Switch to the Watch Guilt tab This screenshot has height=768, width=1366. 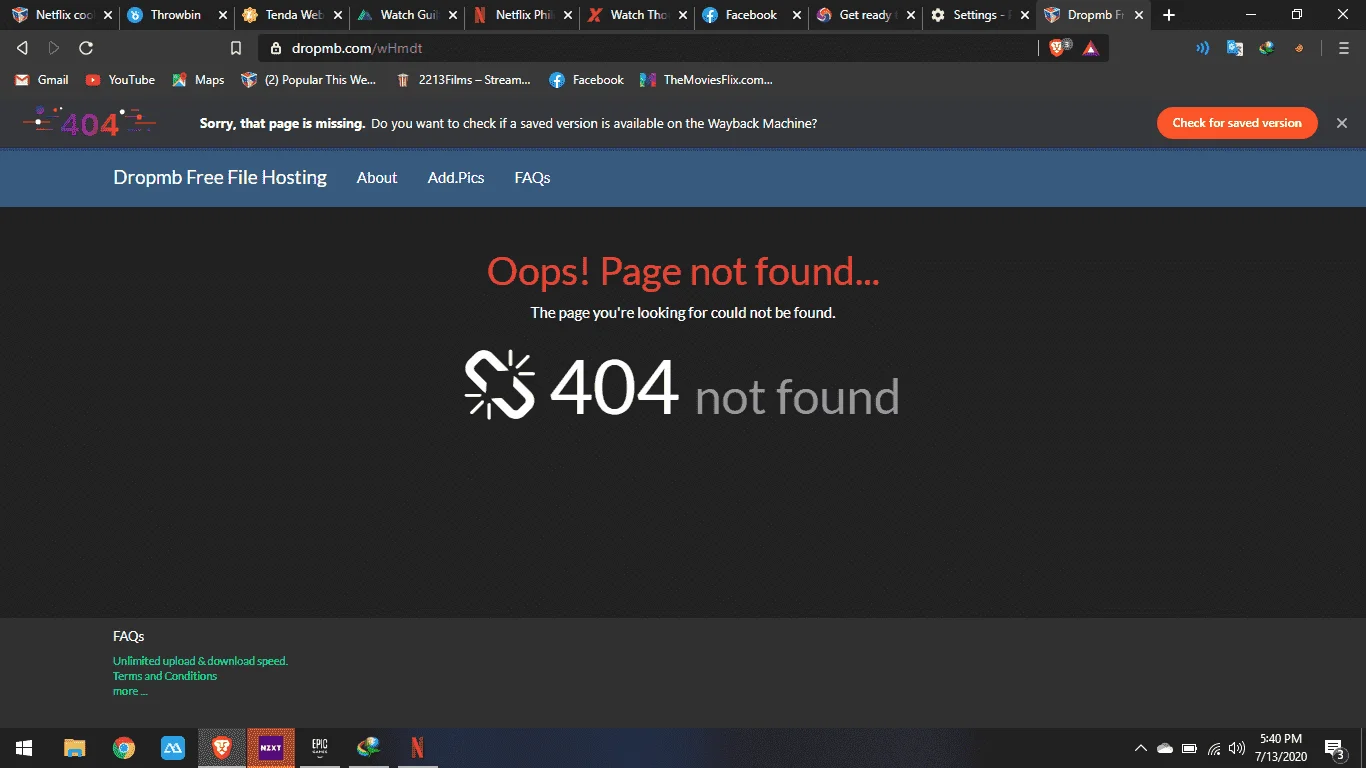click(405, 15)
